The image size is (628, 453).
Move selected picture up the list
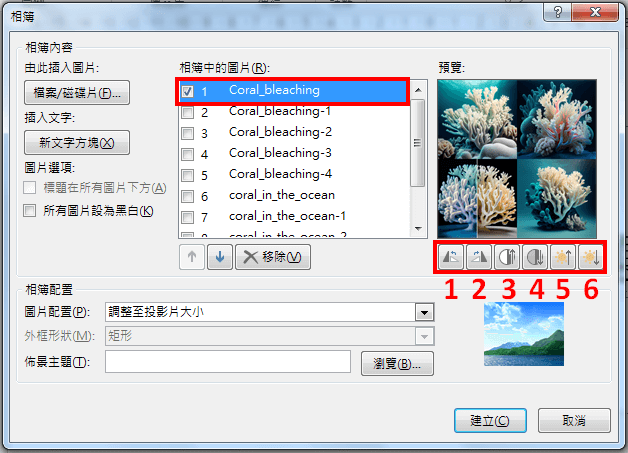[192, 257]
